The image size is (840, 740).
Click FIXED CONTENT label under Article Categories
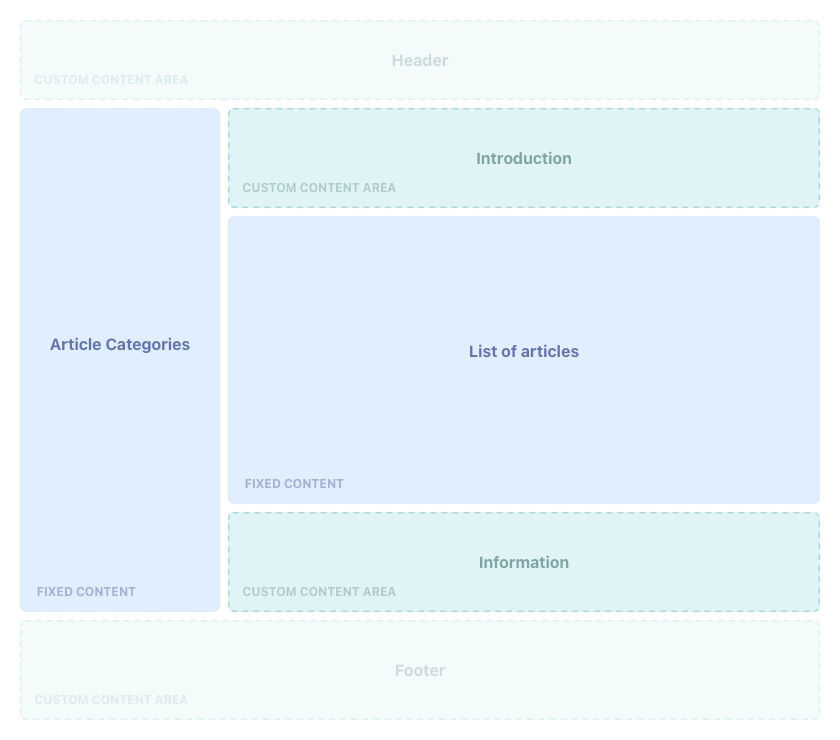pos(86,592)
